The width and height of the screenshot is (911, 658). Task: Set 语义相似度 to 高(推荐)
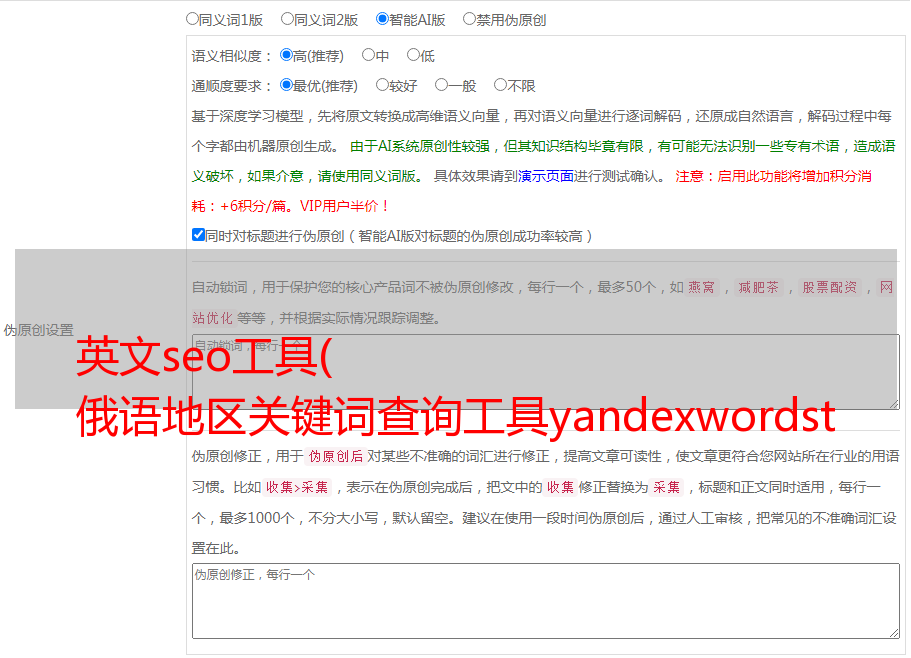point(286,55)
